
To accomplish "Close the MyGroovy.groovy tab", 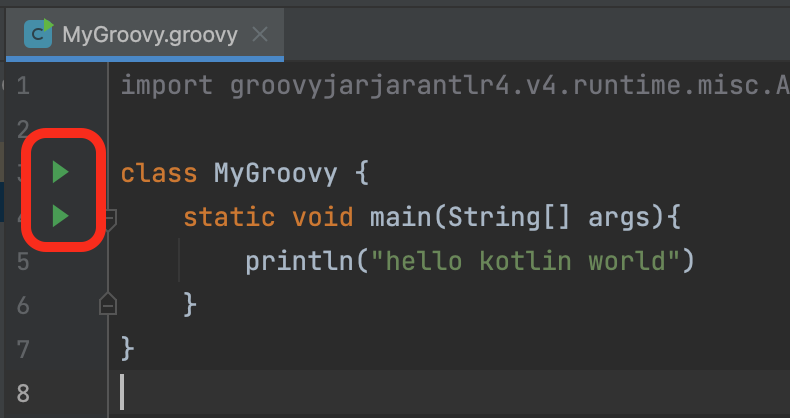I will (x=260, y=35).
